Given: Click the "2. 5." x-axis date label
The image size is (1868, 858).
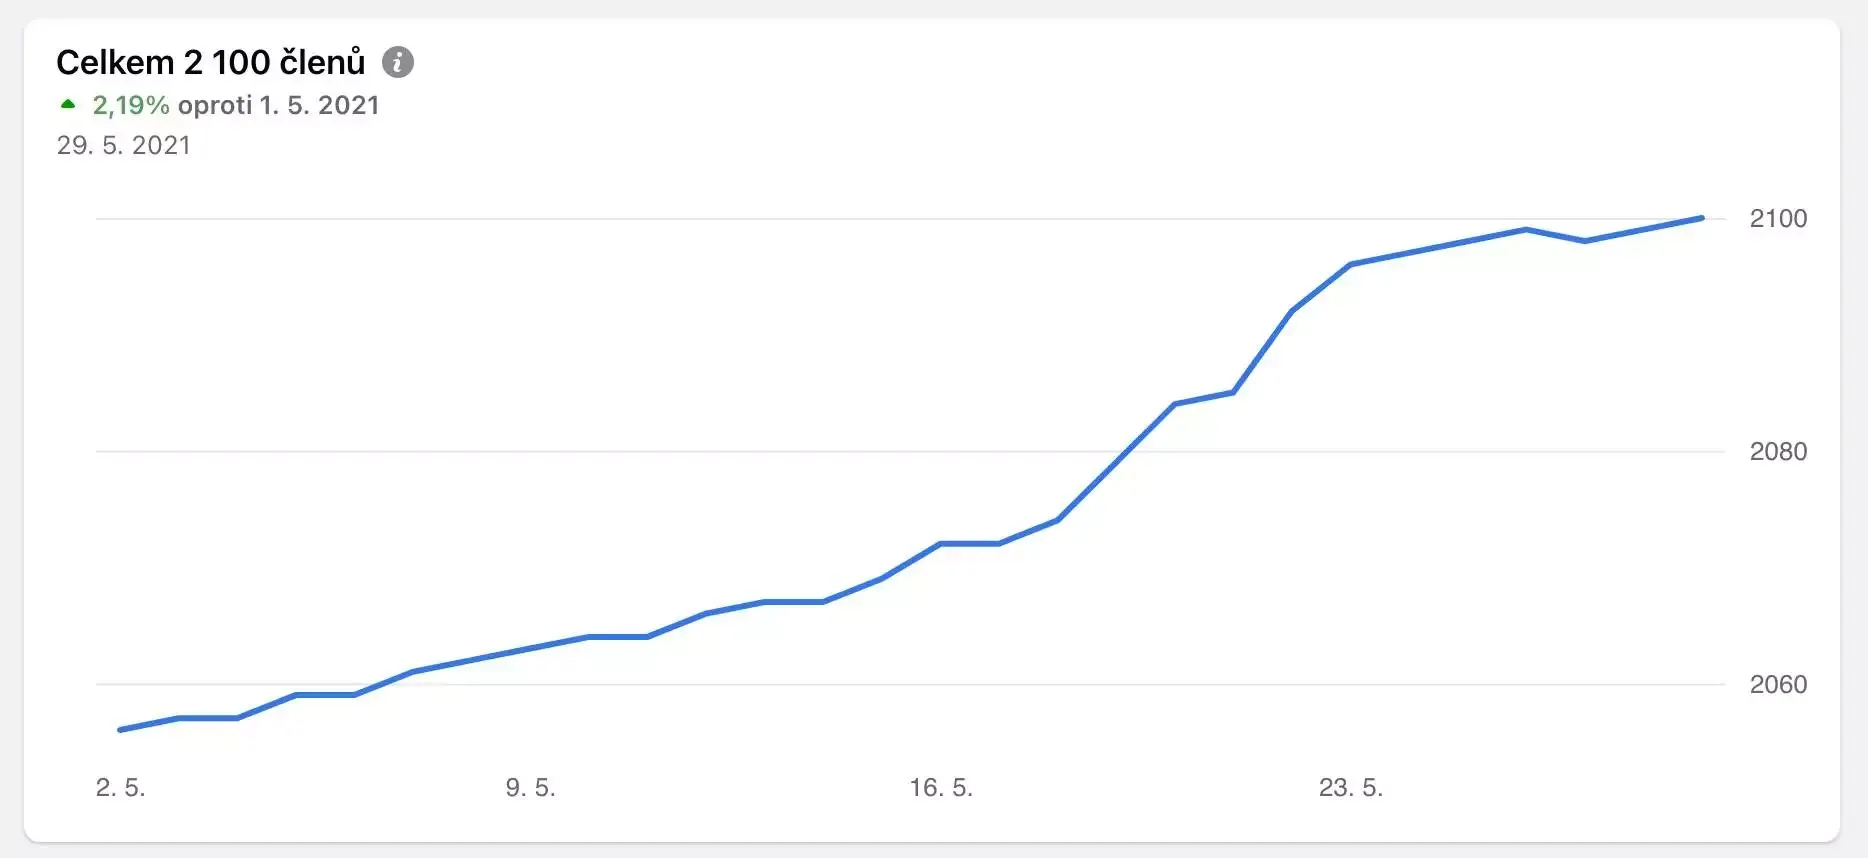Looking at the screenshot, I should pos(121,787).
